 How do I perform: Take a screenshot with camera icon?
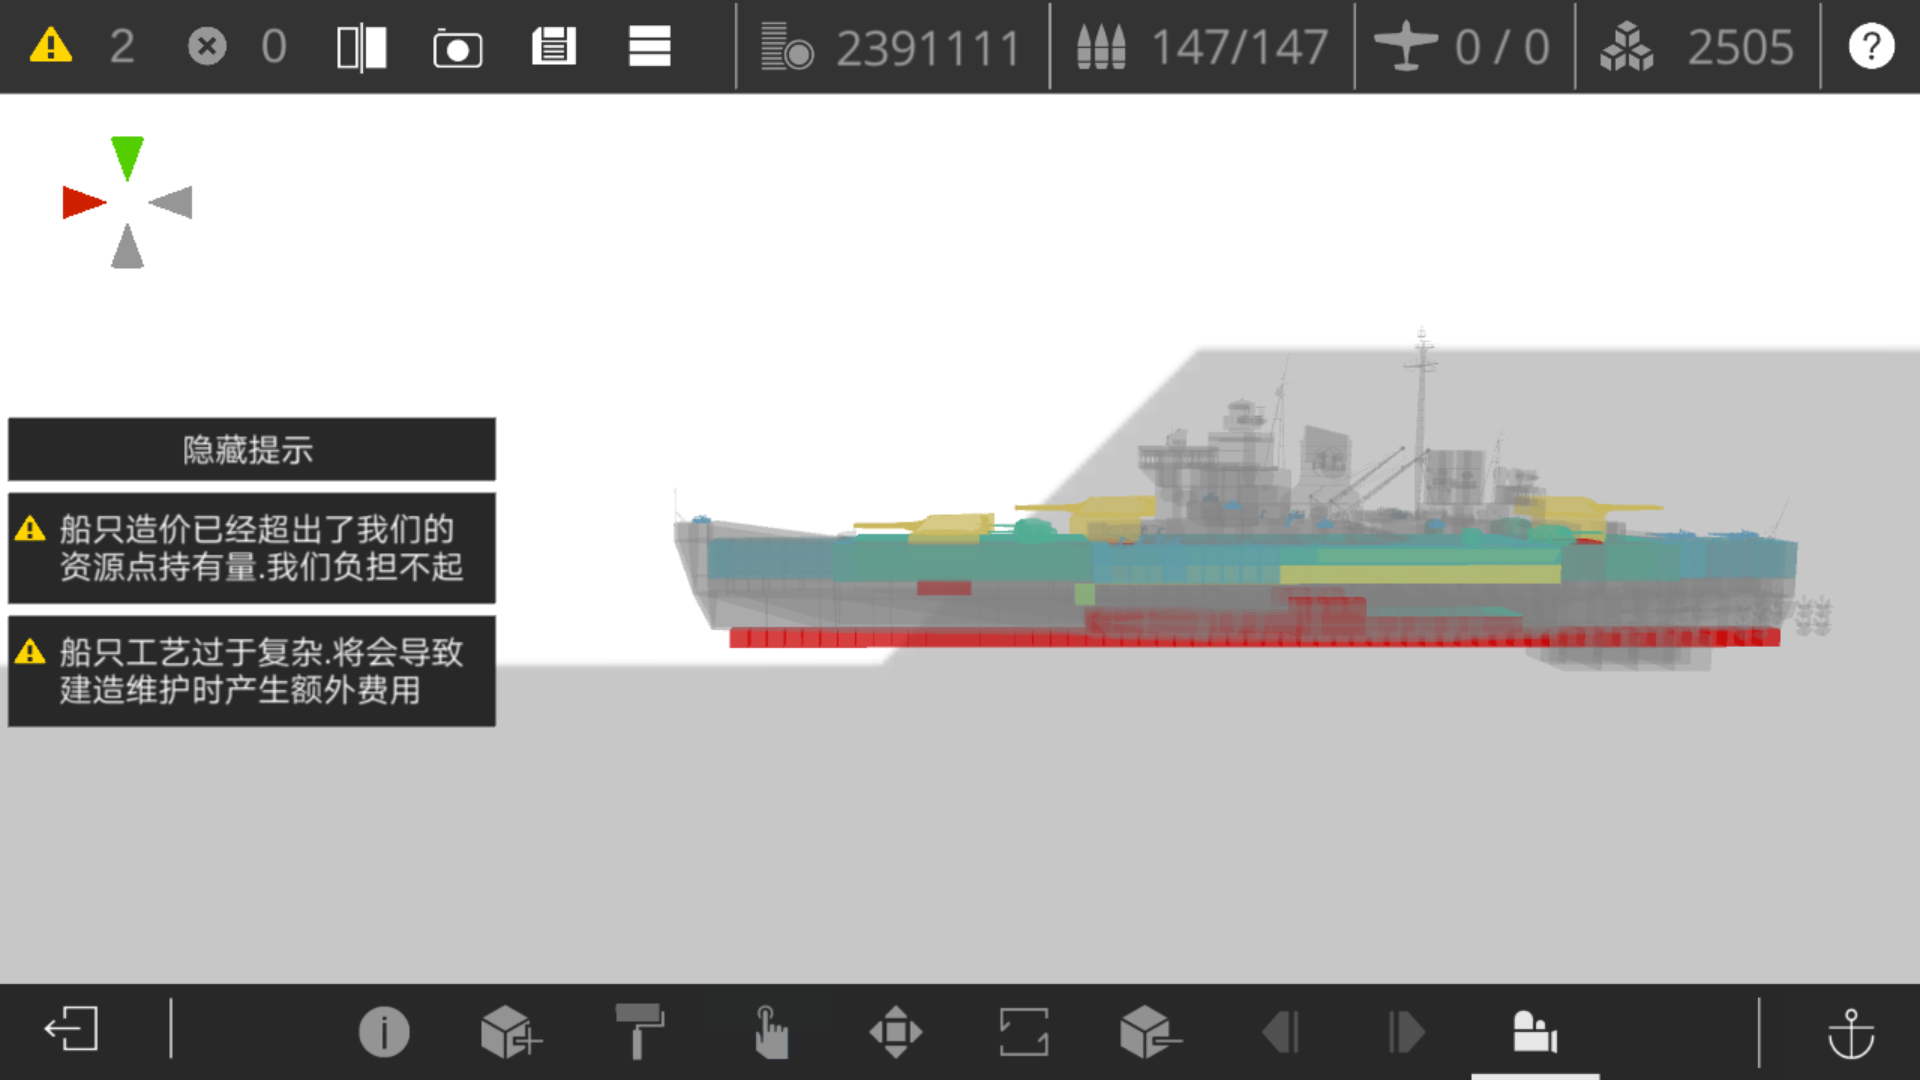[x=457, y=47]
